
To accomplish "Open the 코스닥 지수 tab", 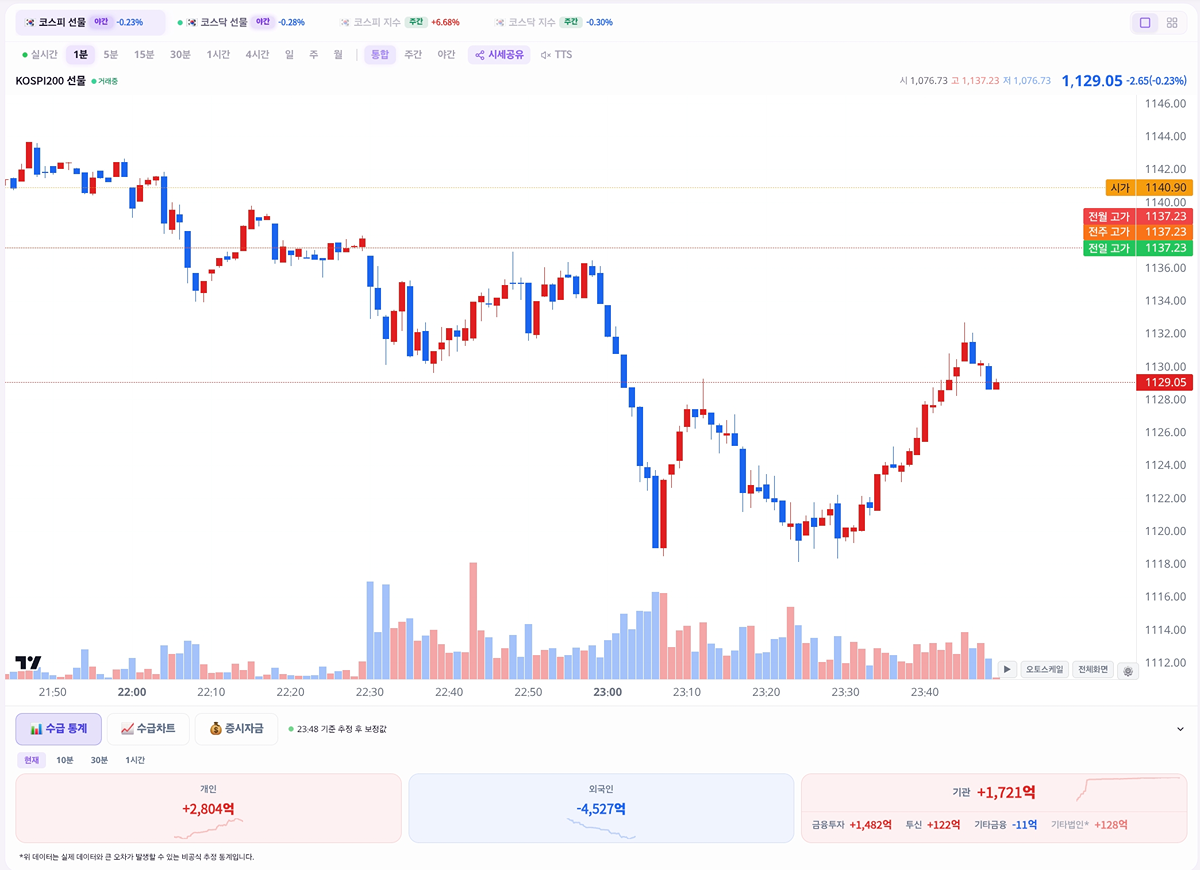I will click(x=554, y=22).
